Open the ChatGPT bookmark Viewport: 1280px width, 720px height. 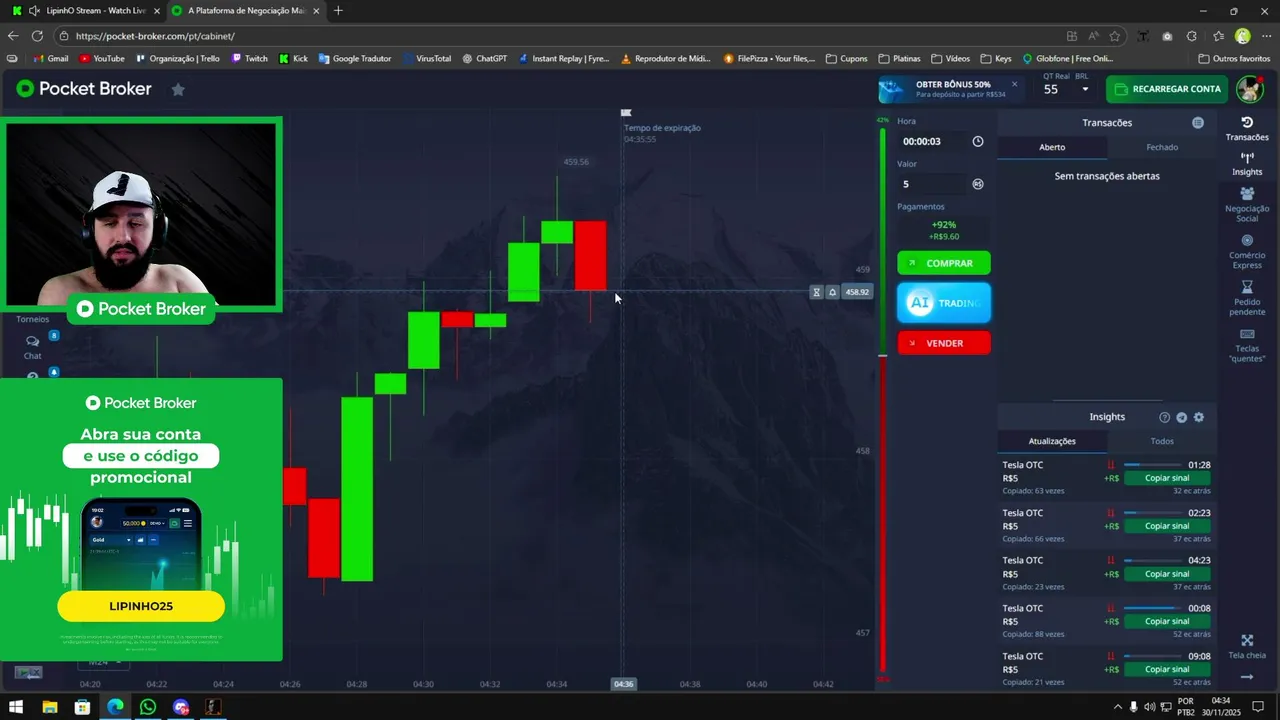[x=485, y=58]
